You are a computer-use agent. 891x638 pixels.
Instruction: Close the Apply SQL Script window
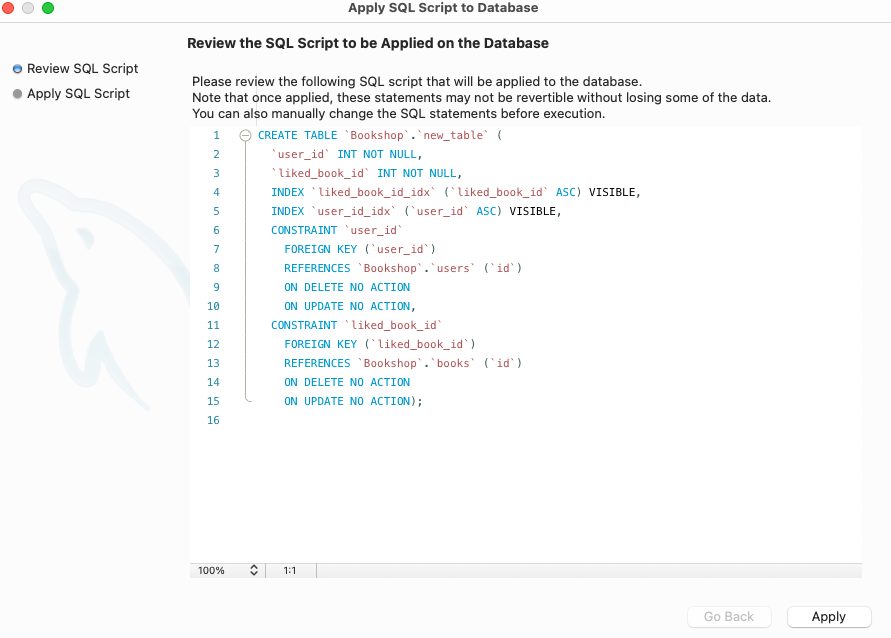8,8
